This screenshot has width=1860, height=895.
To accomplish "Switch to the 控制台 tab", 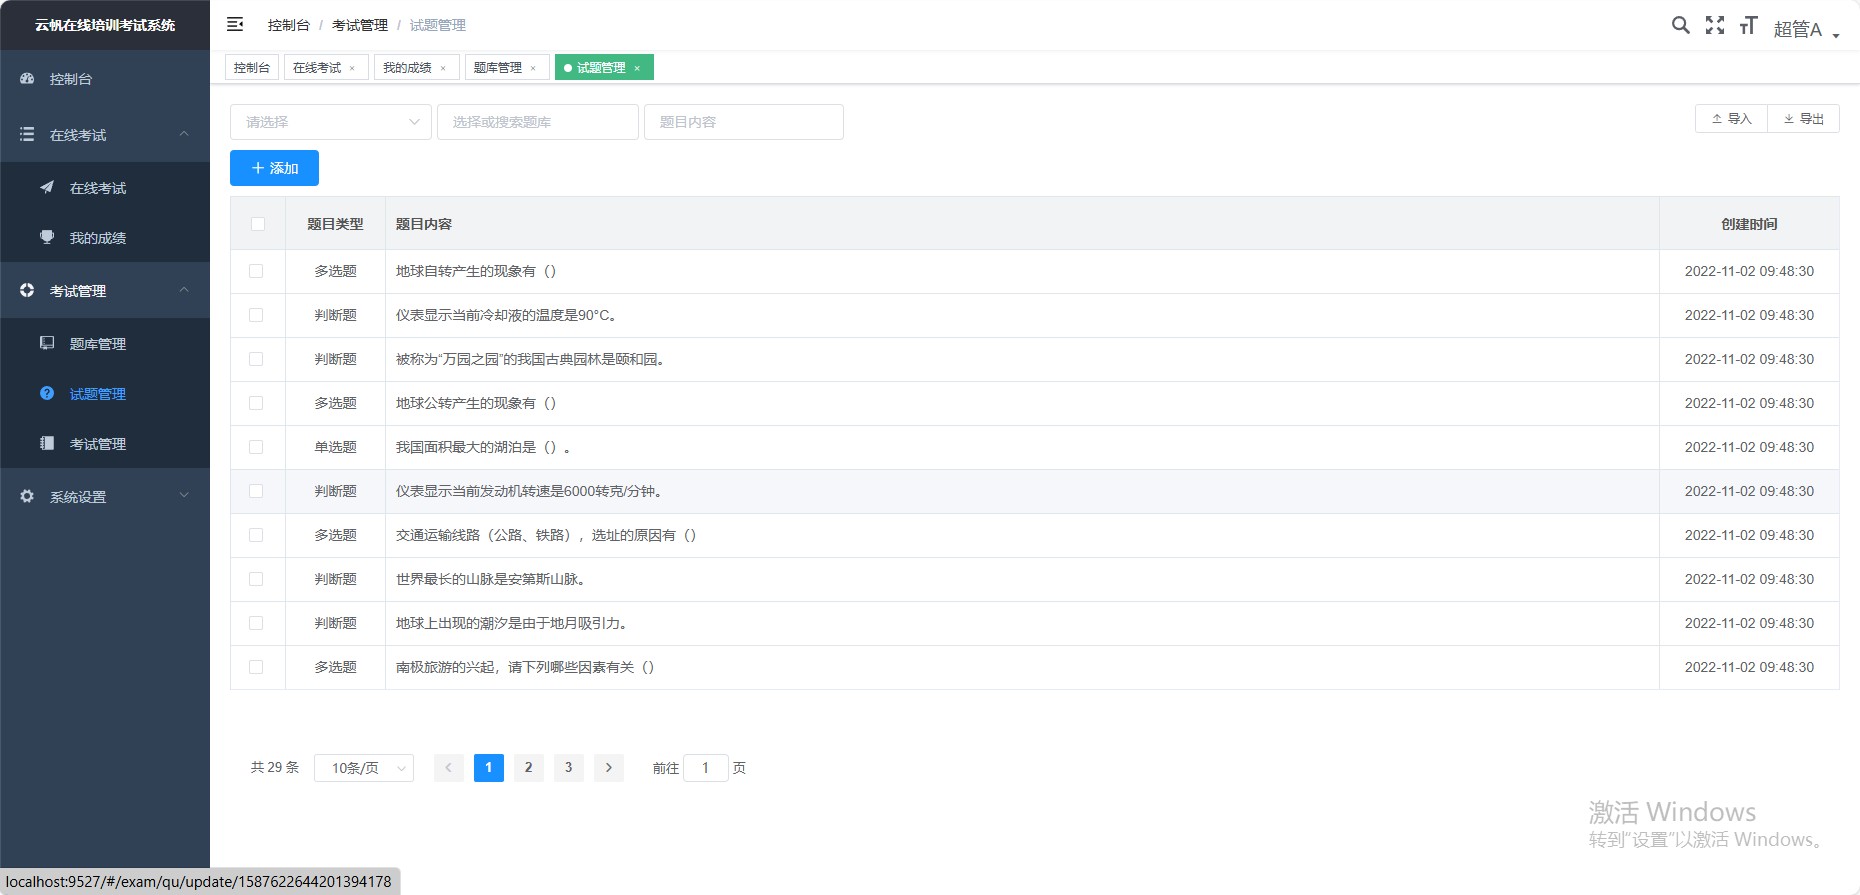I will 252,67.
